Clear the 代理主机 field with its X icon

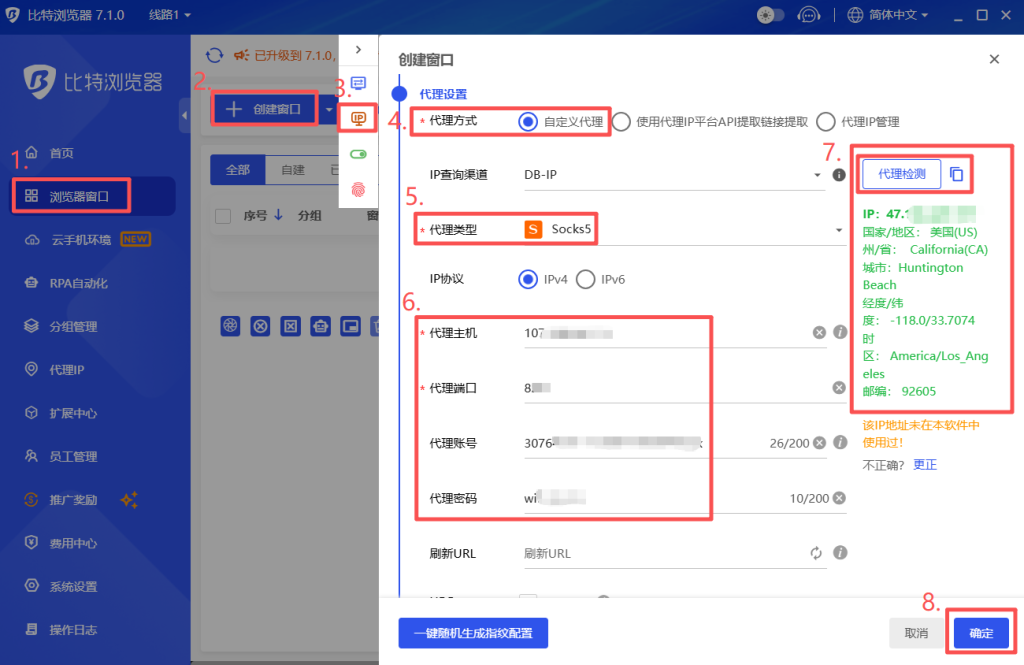click(x=819, y=333)
